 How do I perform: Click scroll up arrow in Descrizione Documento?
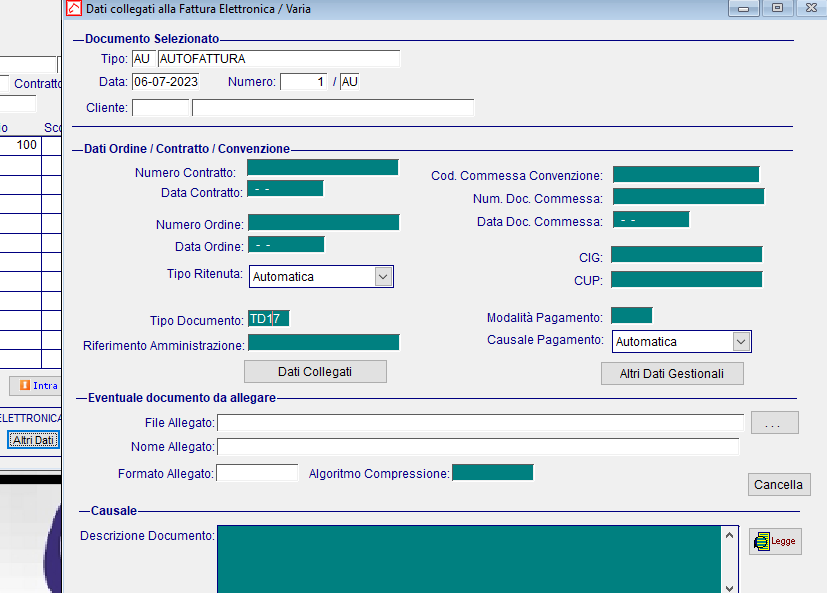729,535
